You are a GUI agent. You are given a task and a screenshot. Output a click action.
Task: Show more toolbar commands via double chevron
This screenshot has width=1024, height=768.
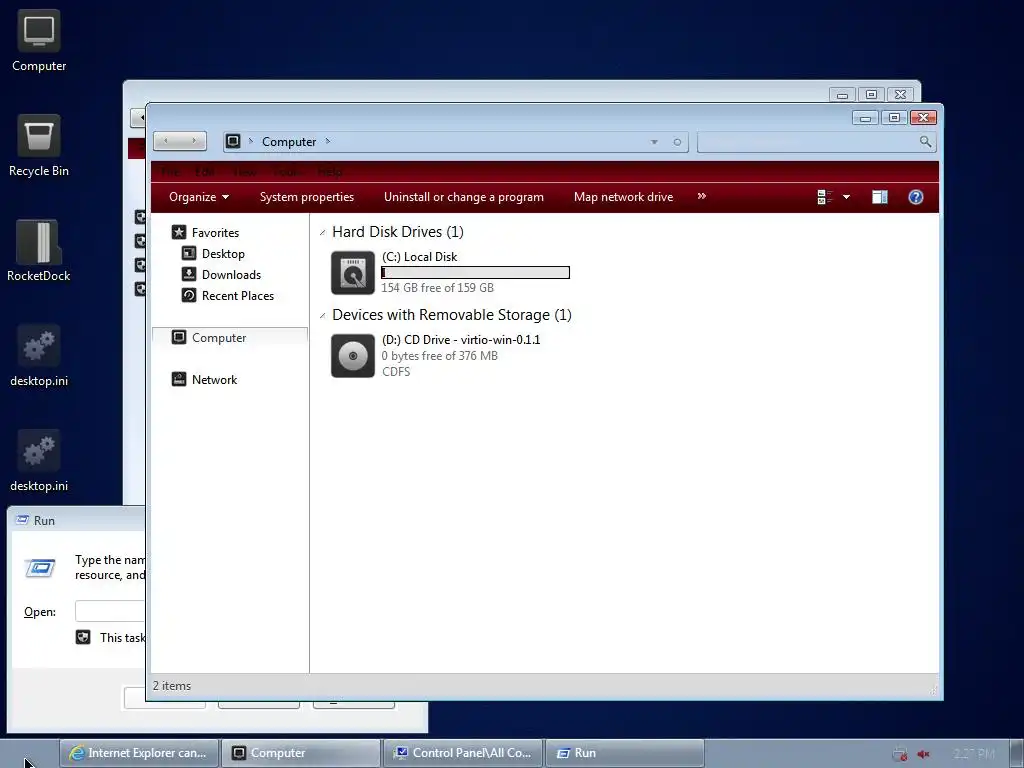pyautogui.click(x=701, y=196)
